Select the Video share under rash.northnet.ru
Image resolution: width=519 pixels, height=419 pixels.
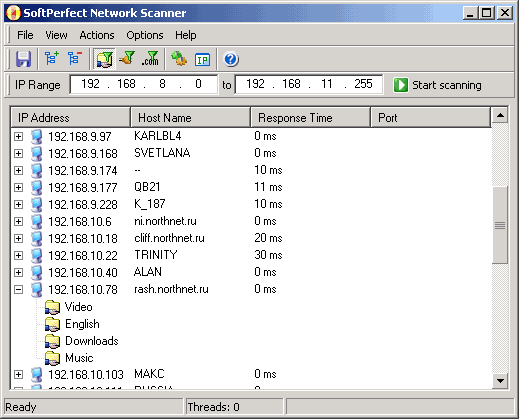pos(79,307)
